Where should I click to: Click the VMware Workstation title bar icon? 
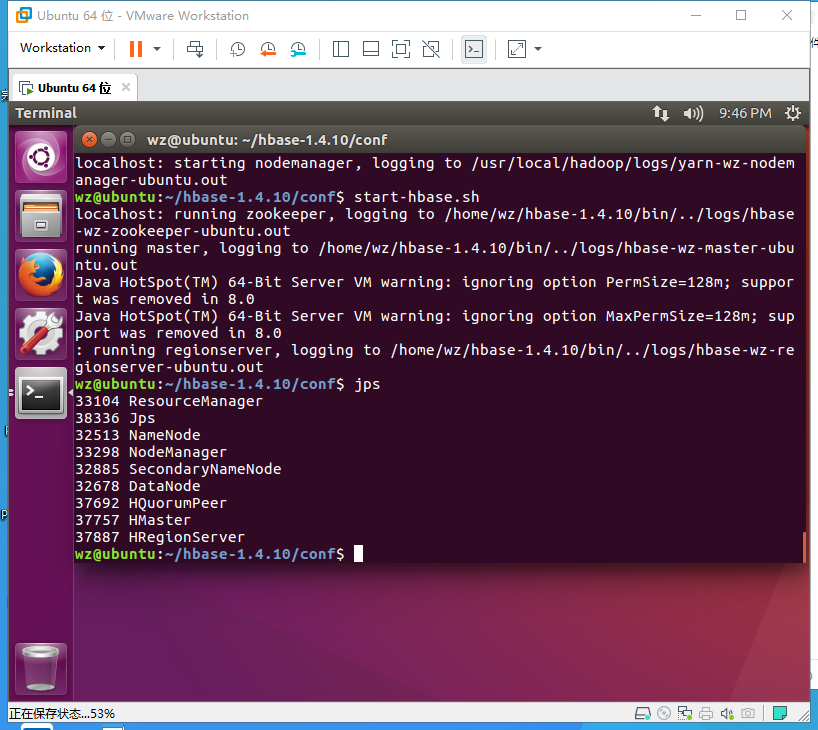(23, 15)
